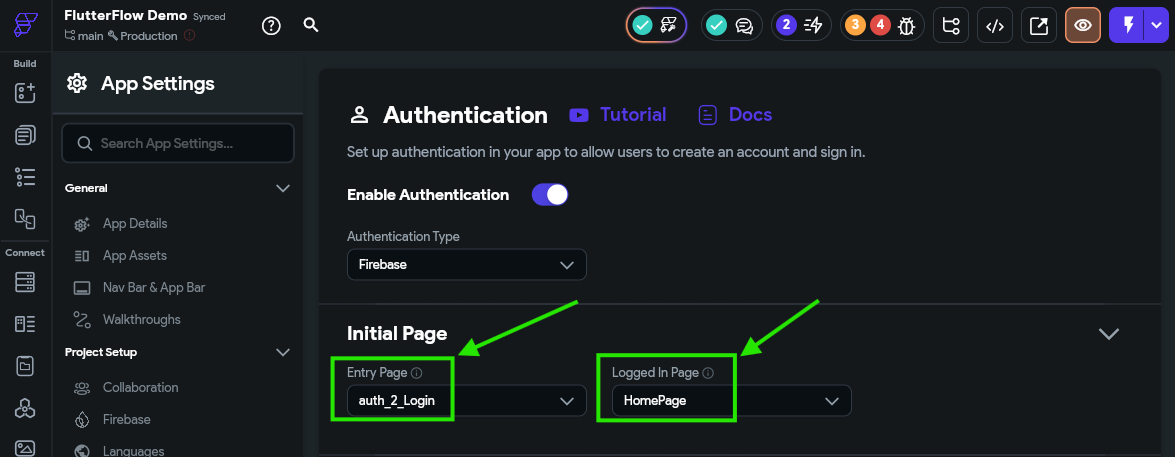Click the App Settings gear icon
The height and width of the screenshot is (457, 1175).
(76, 83)
